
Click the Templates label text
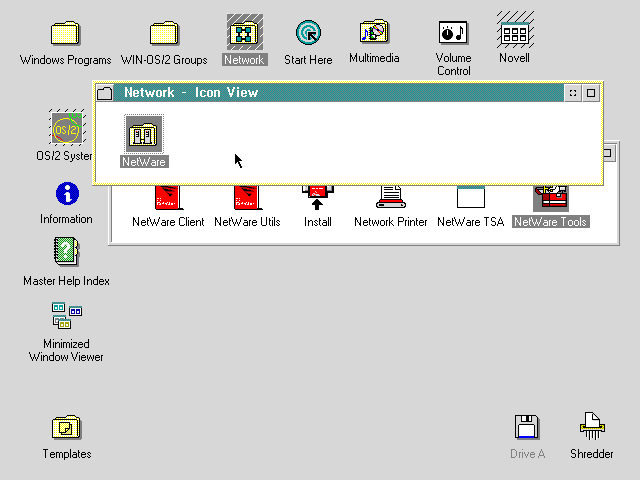pyautogui.click(x=67, y=453)
